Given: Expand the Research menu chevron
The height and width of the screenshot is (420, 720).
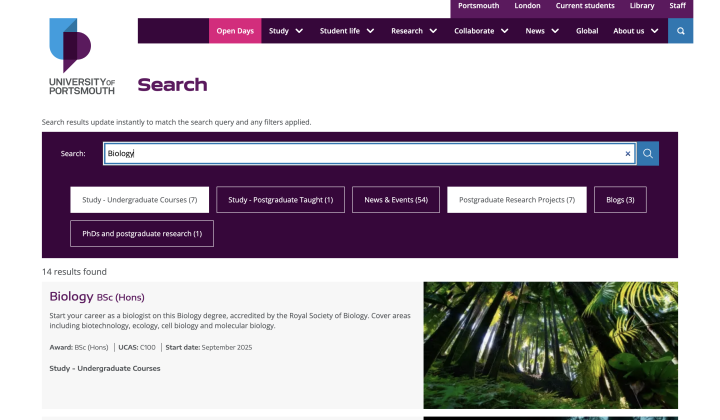Looking at the screenshot, I should [433, 31].
